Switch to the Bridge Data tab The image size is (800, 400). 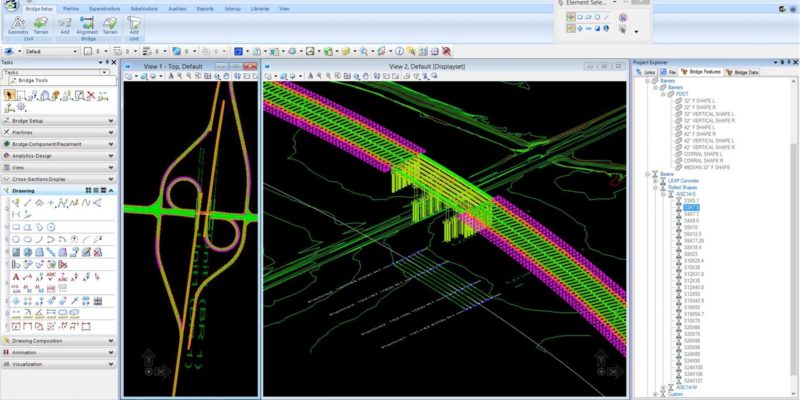tap(742, 72)
